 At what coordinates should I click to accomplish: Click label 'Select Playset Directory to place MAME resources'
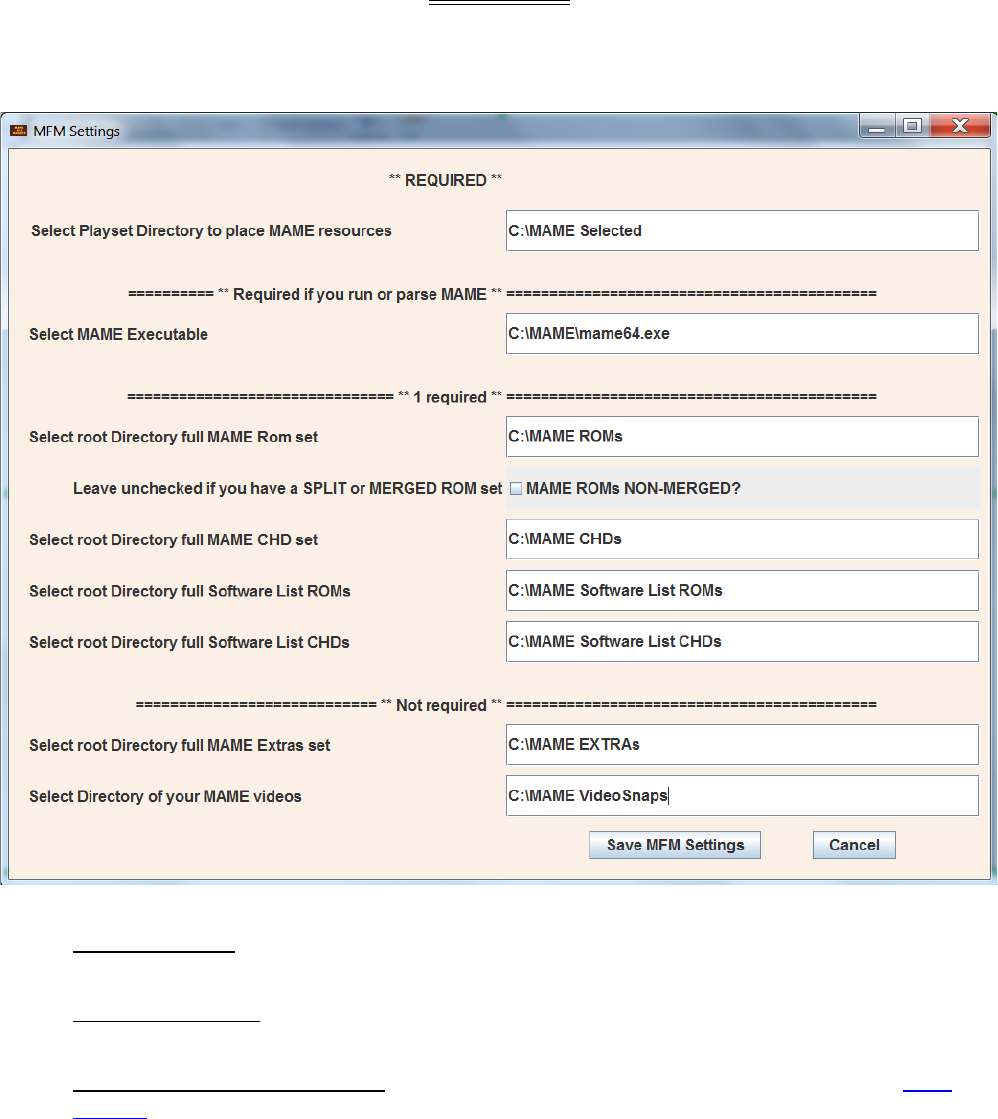[211, 231]
